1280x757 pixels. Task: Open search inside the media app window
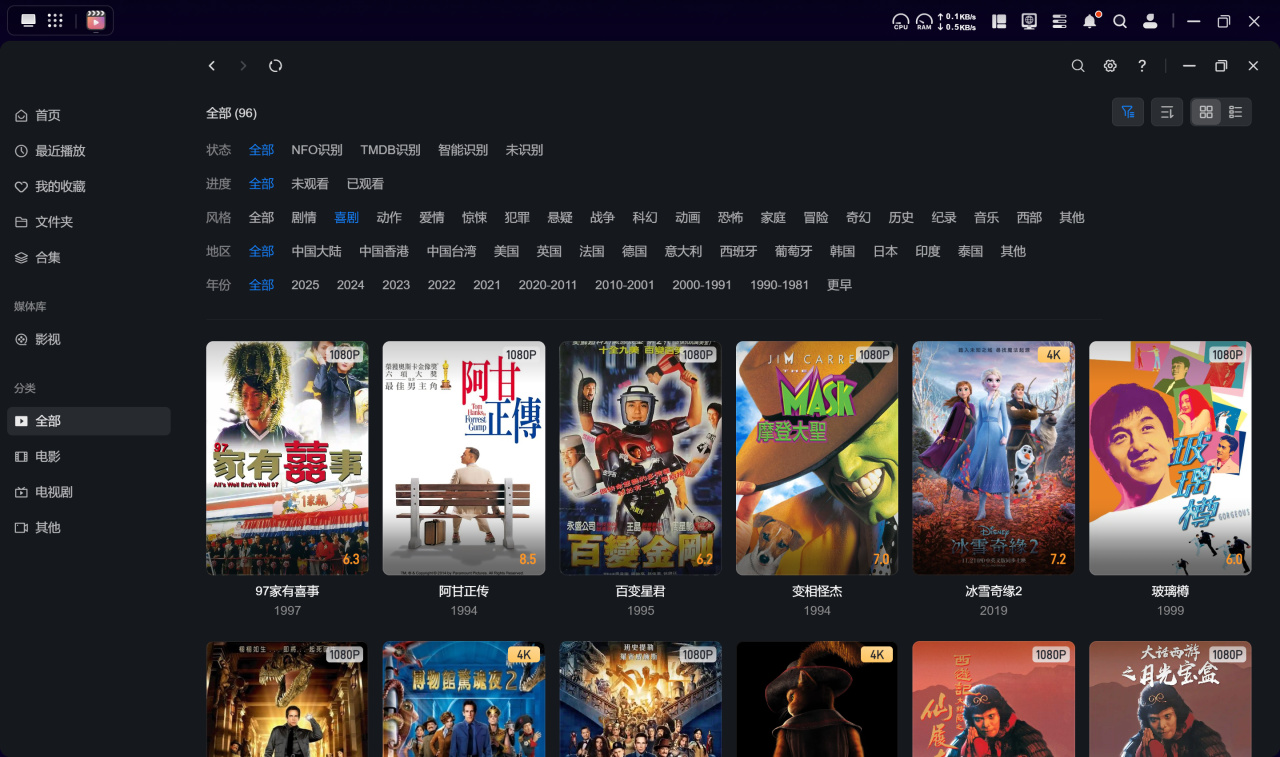click(x=1078, y=66)
